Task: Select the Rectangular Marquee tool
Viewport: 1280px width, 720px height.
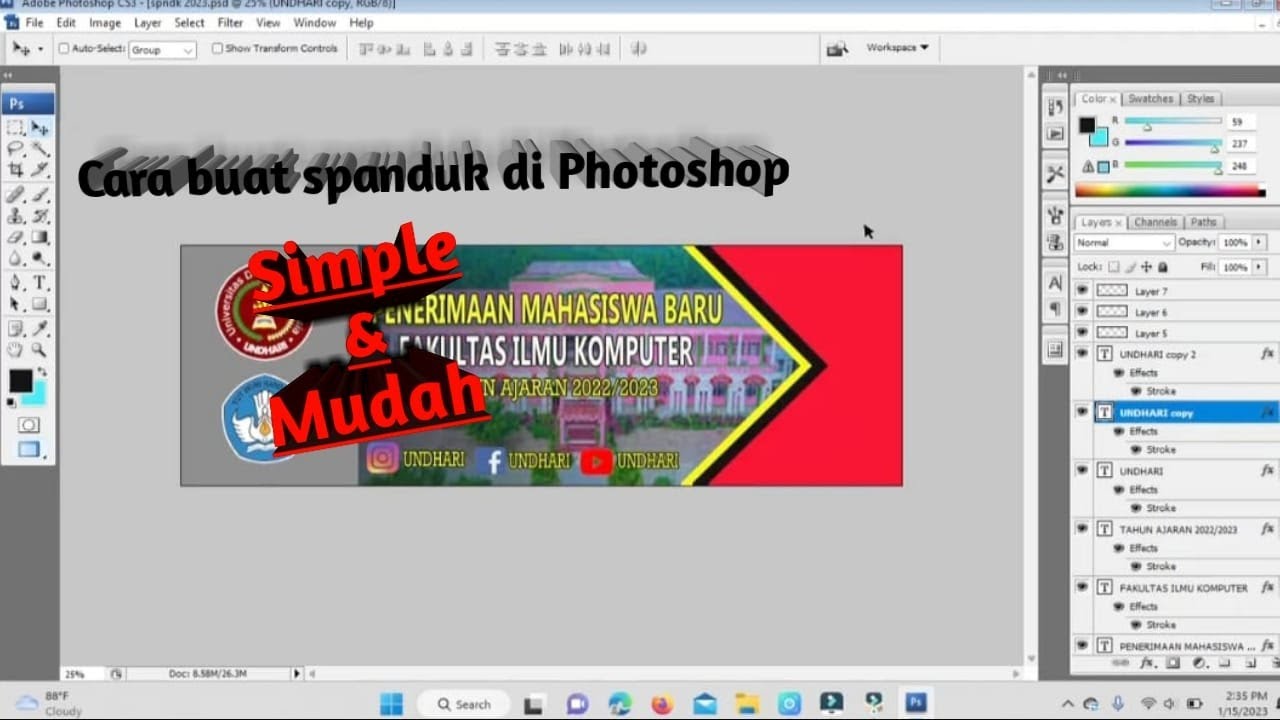Action: click(16, 128)
